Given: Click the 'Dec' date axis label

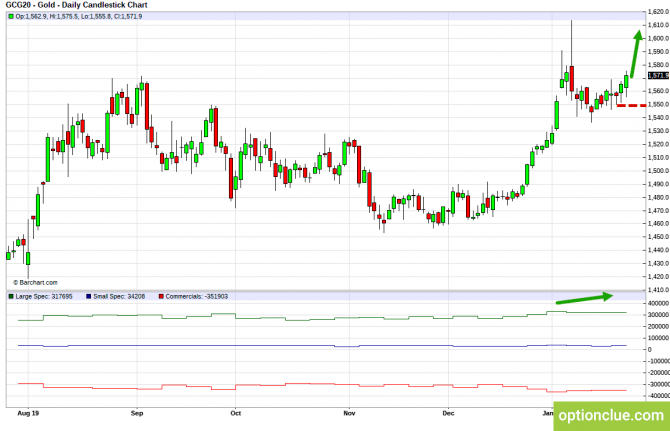Looking at the screenshot, I should point(448,413).
